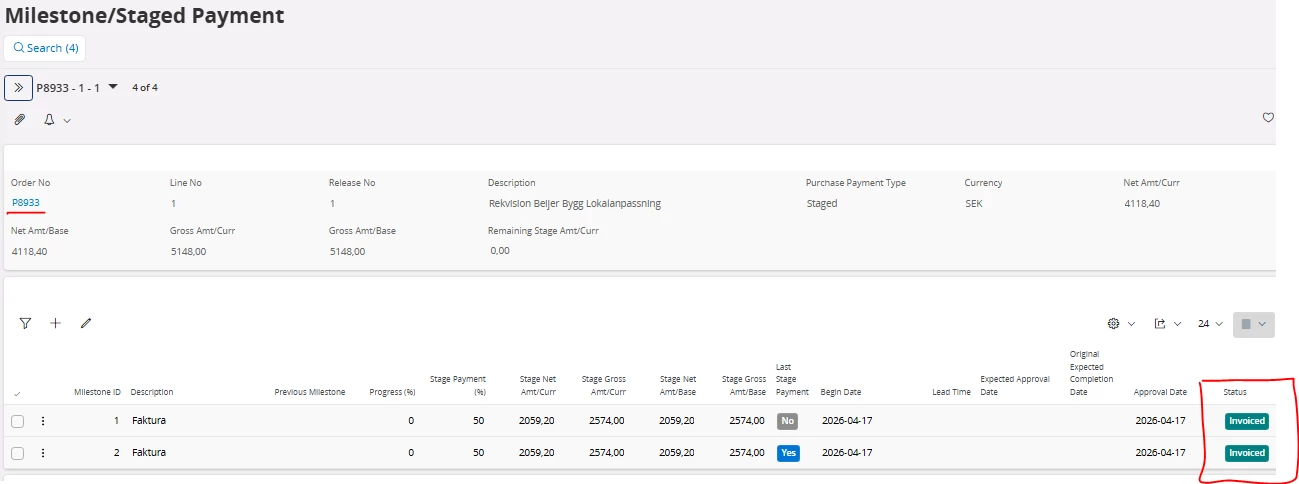Viewport: 1299px width, 484px height.
Task: Toggle the select-all checkmark in table header
Action: click(x=17, y=393)
